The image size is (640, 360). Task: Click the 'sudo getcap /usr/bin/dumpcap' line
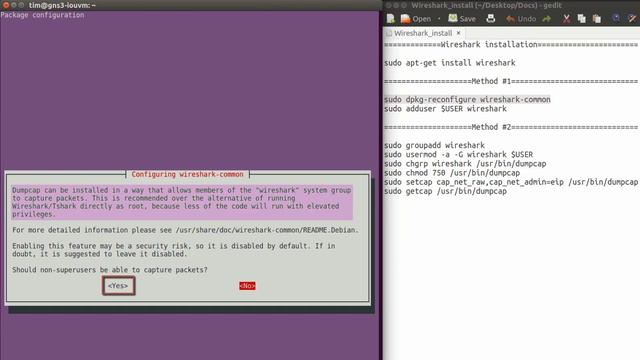[445, 191]
